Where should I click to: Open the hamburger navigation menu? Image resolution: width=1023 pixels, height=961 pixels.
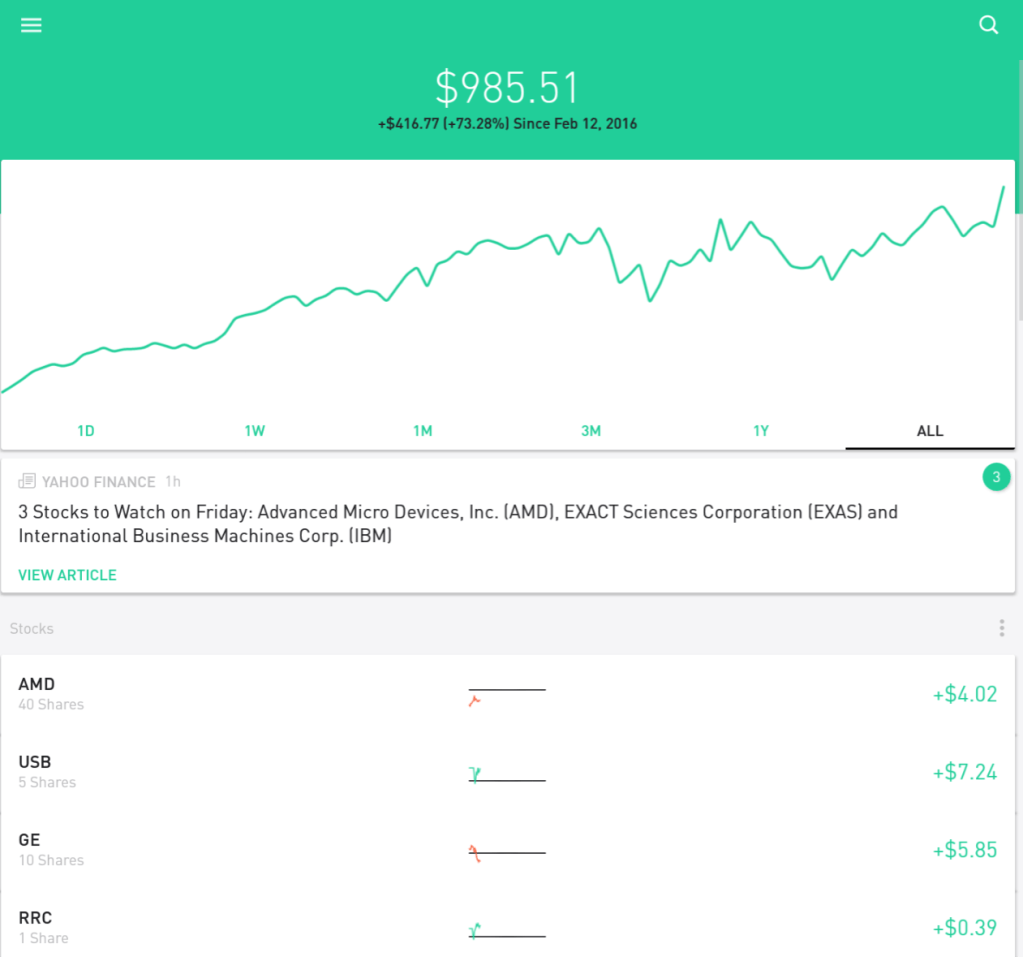(31, 26)
